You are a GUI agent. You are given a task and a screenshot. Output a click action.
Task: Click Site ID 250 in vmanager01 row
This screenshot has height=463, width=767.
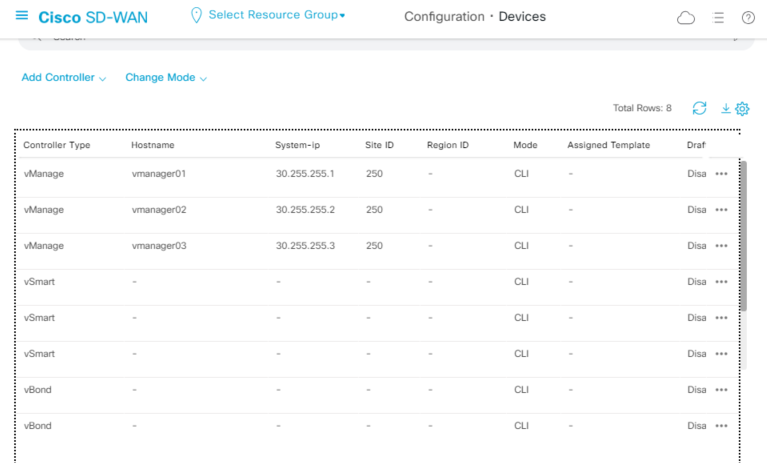click(x=374, y=174)
